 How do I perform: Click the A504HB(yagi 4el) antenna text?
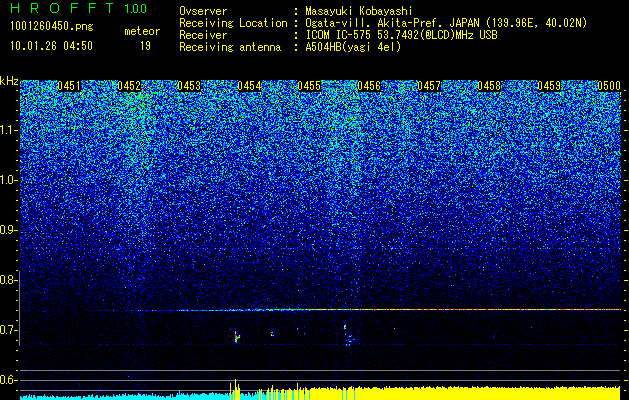pyautogui.click(x=353, y=47)
